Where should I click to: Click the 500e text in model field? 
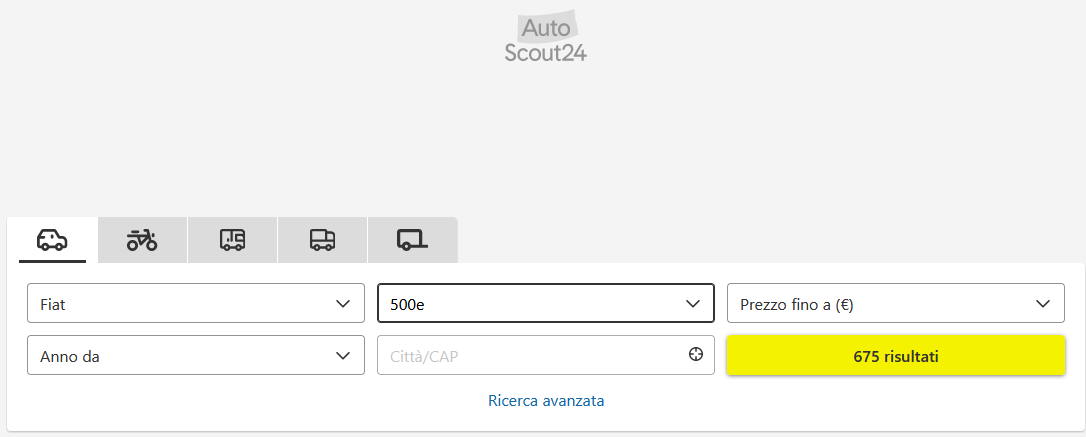click(407, 304)
